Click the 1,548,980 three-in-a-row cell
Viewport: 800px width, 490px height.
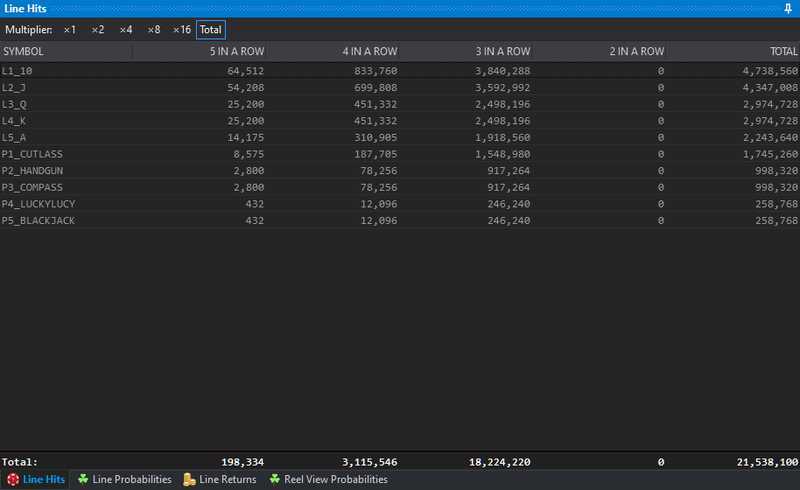503,154
